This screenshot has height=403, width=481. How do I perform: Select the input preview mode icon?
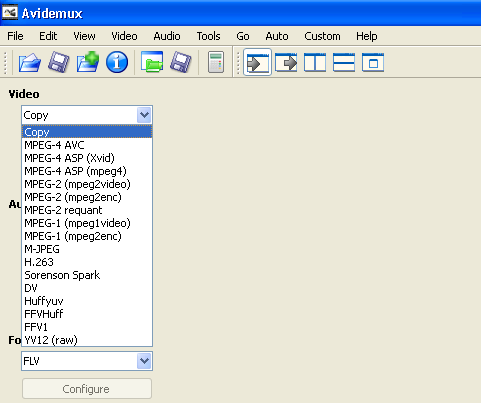[x=257, y=62]
